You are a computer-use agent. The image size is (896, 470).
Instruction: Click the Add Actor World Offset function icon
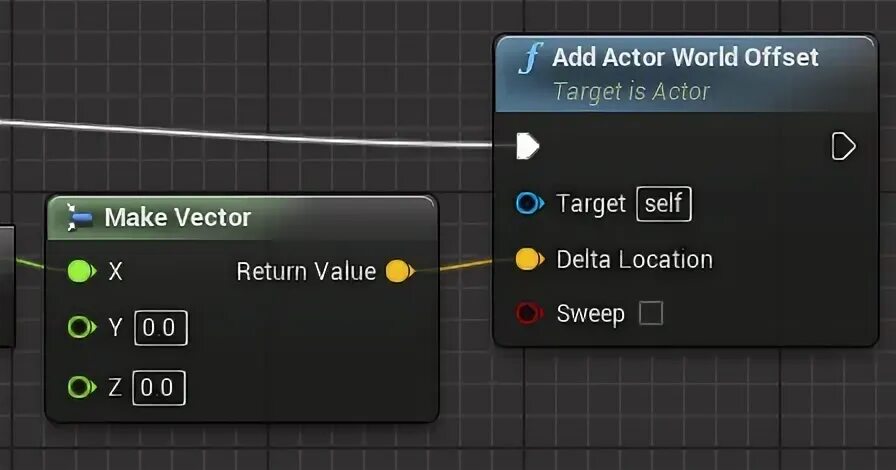[531, 58]
